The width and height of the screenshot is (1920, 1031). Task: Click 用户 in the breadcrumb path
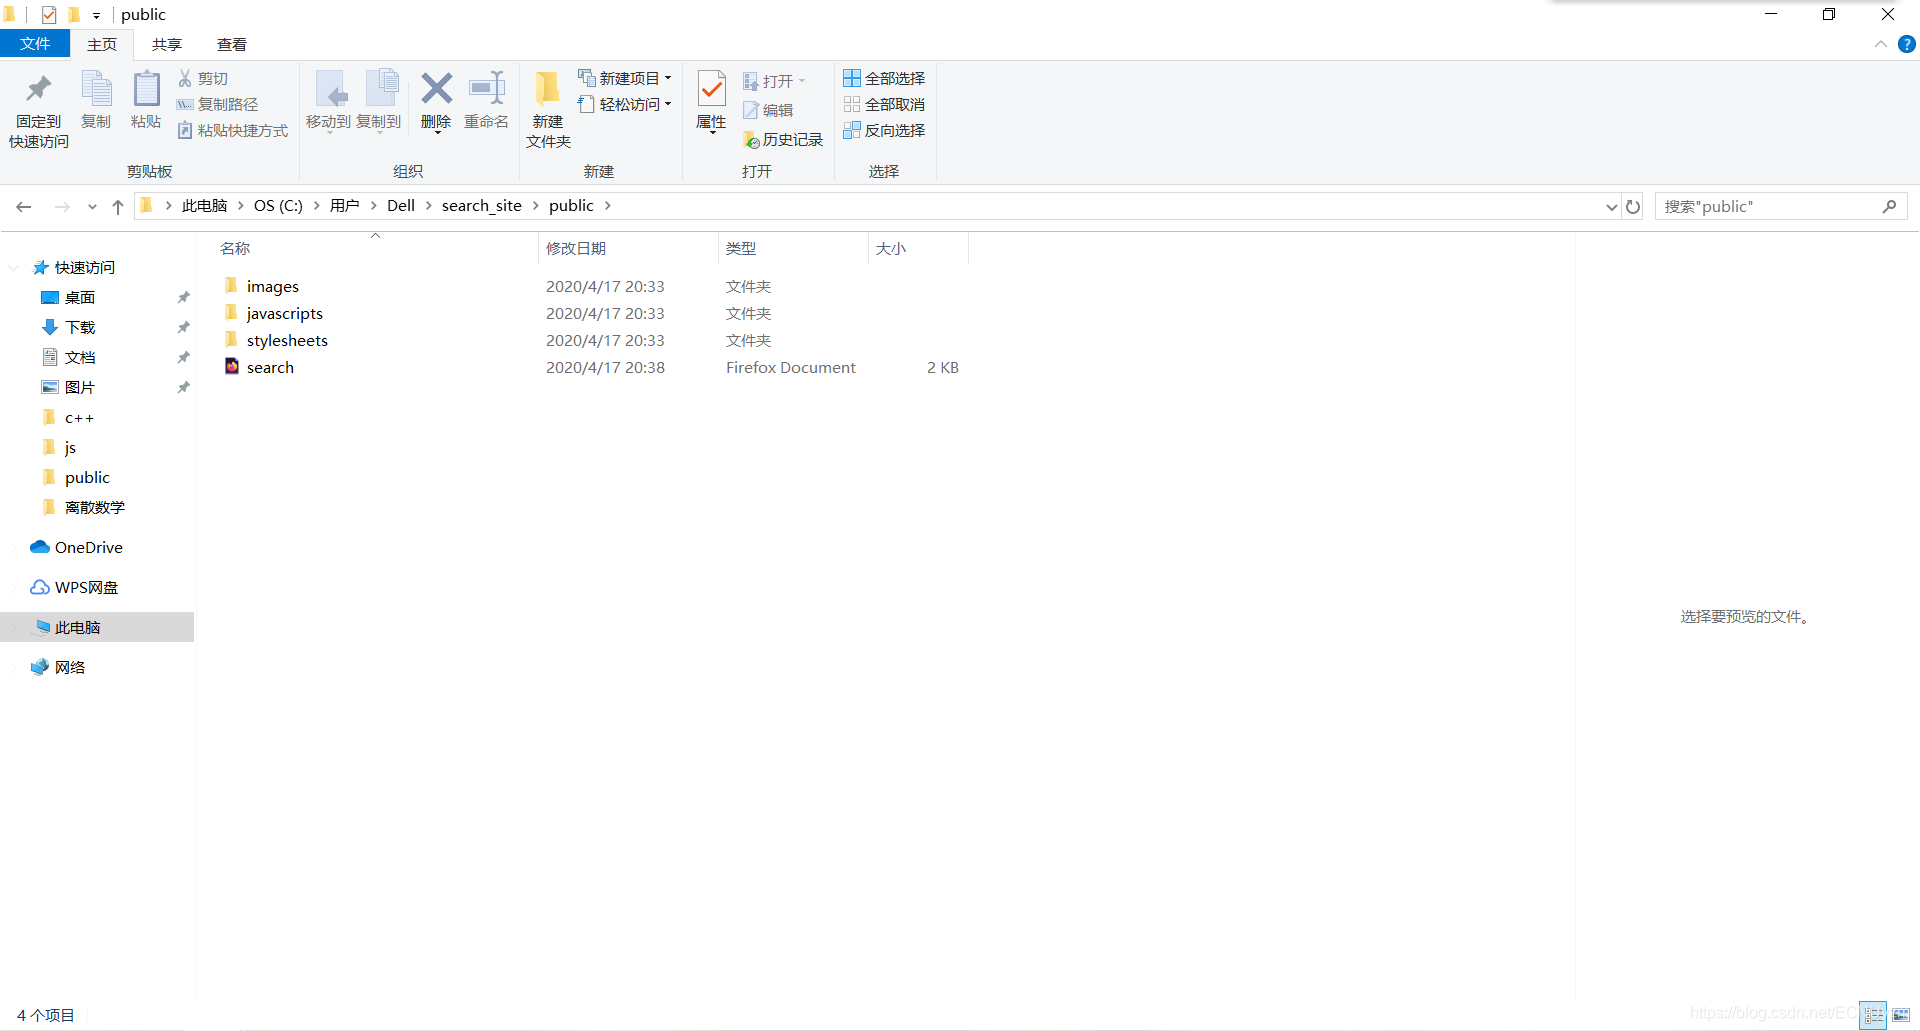[x=345, y=206]
